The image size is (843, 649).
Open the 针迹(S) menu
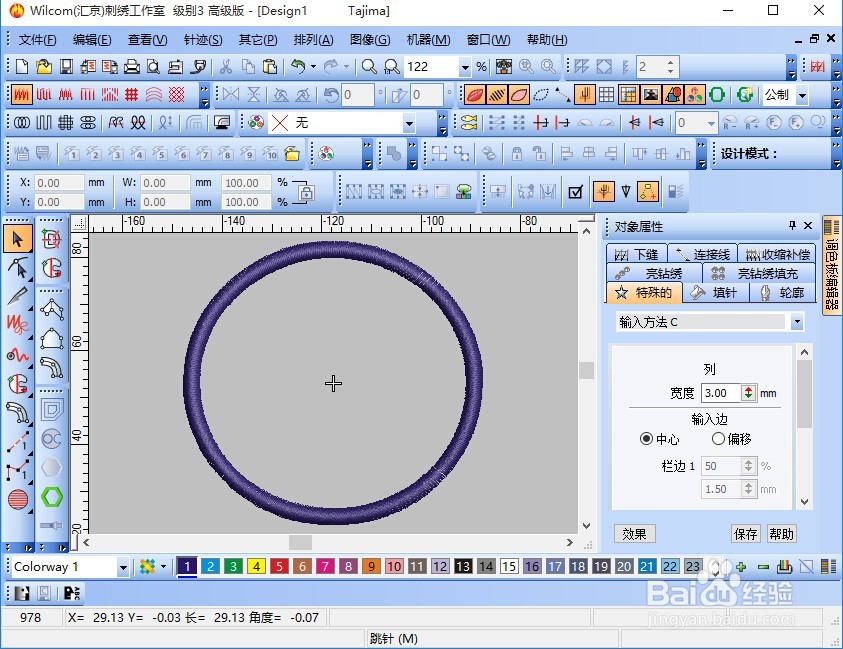click(203, 40)
